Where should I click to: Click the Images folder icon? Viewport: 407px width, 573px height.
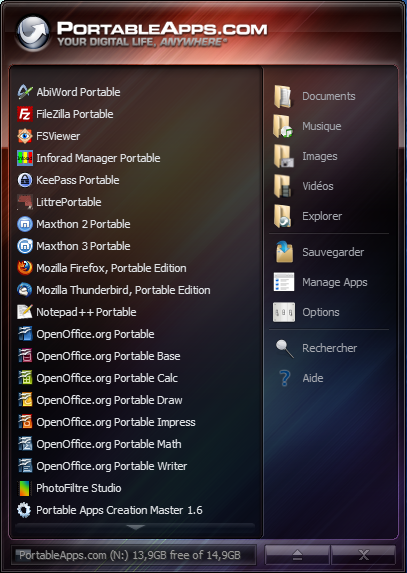coord(284,156)
